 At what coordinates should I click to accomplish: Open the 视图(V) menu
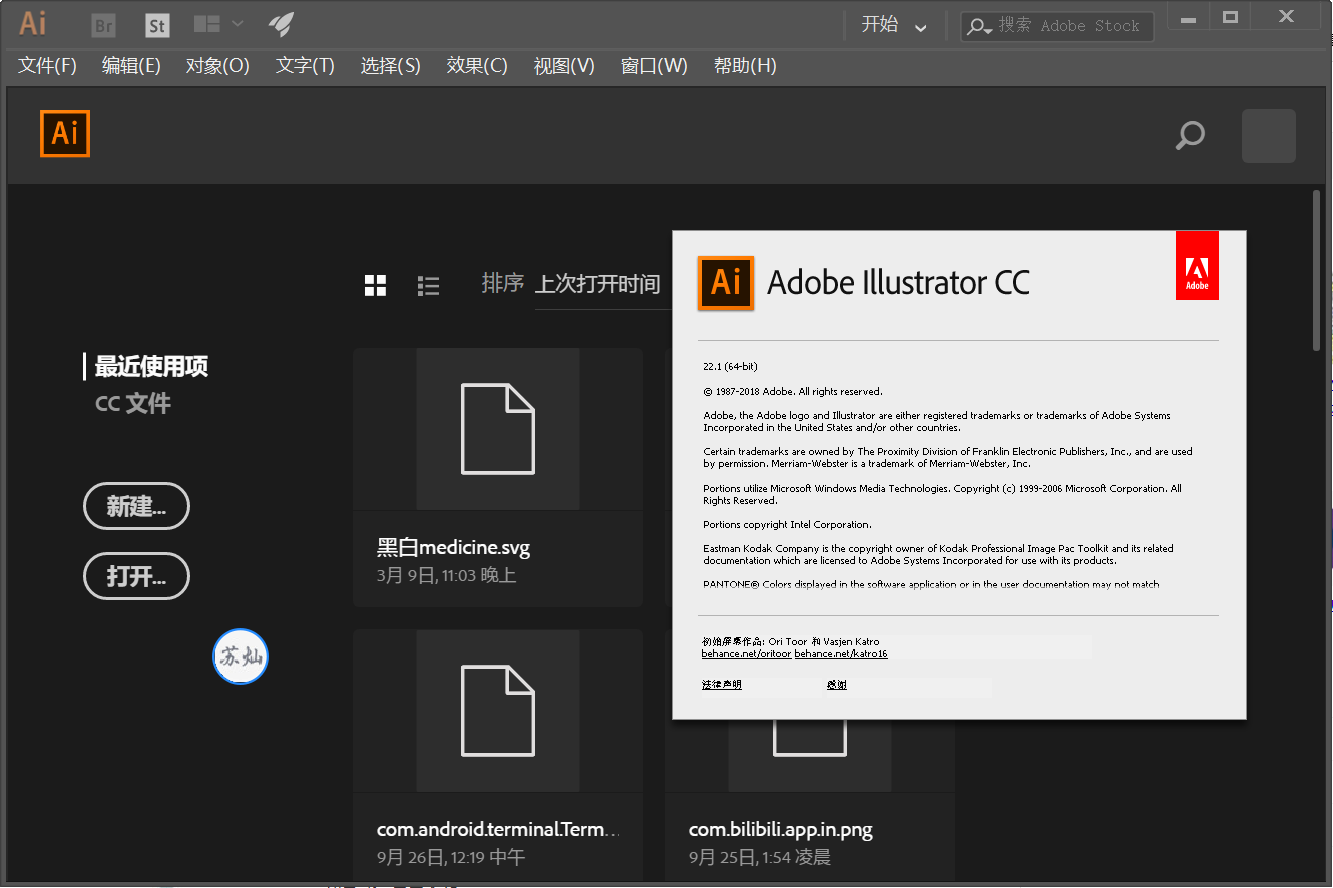pos(564,66)
